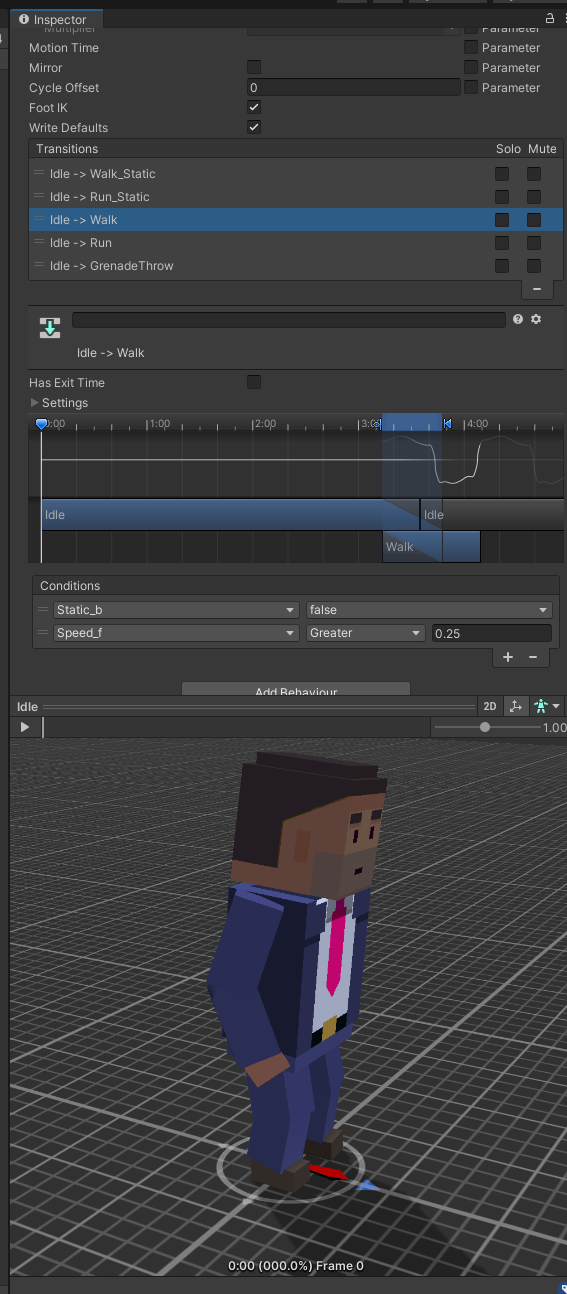
Task: Open the Static_b parameter dropdown
Action: click(x=176, y=609)
